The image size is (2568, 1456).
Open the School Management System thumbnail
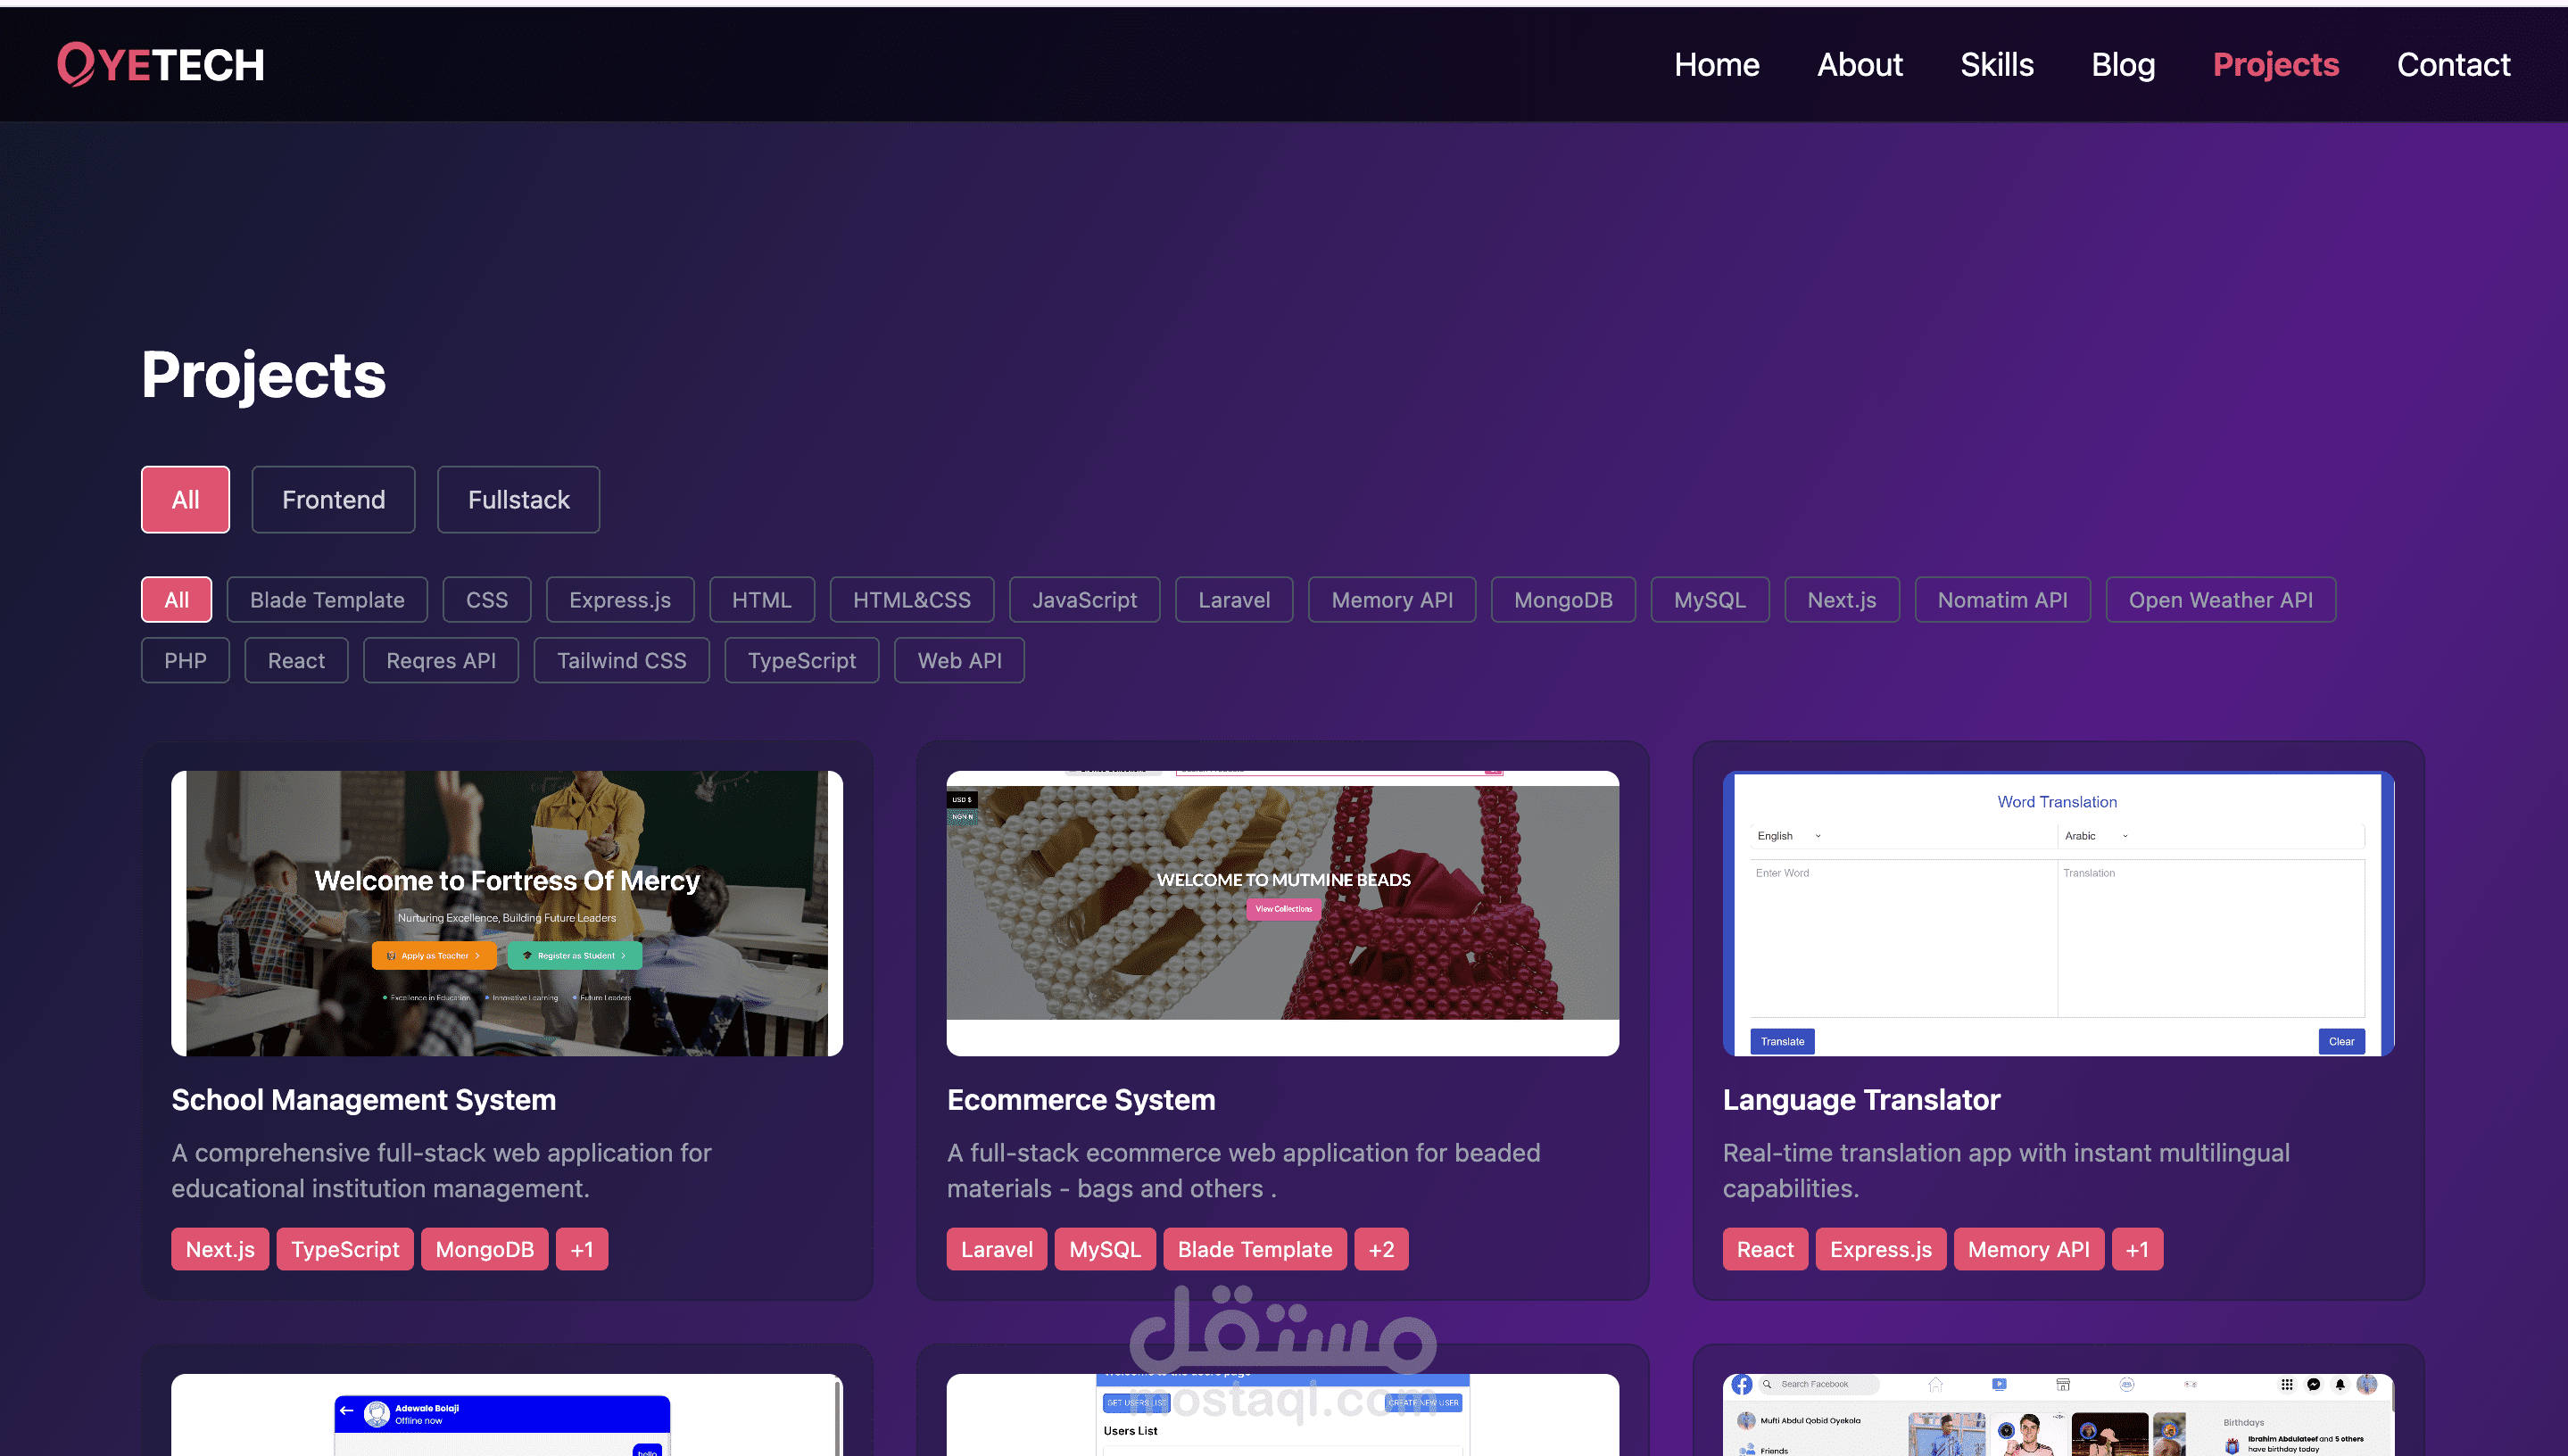(x=507, y=913)
